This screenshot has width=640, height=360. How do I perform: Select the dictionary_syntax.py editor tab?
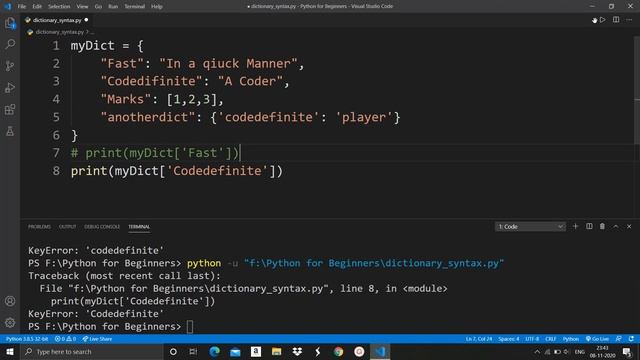57,20
